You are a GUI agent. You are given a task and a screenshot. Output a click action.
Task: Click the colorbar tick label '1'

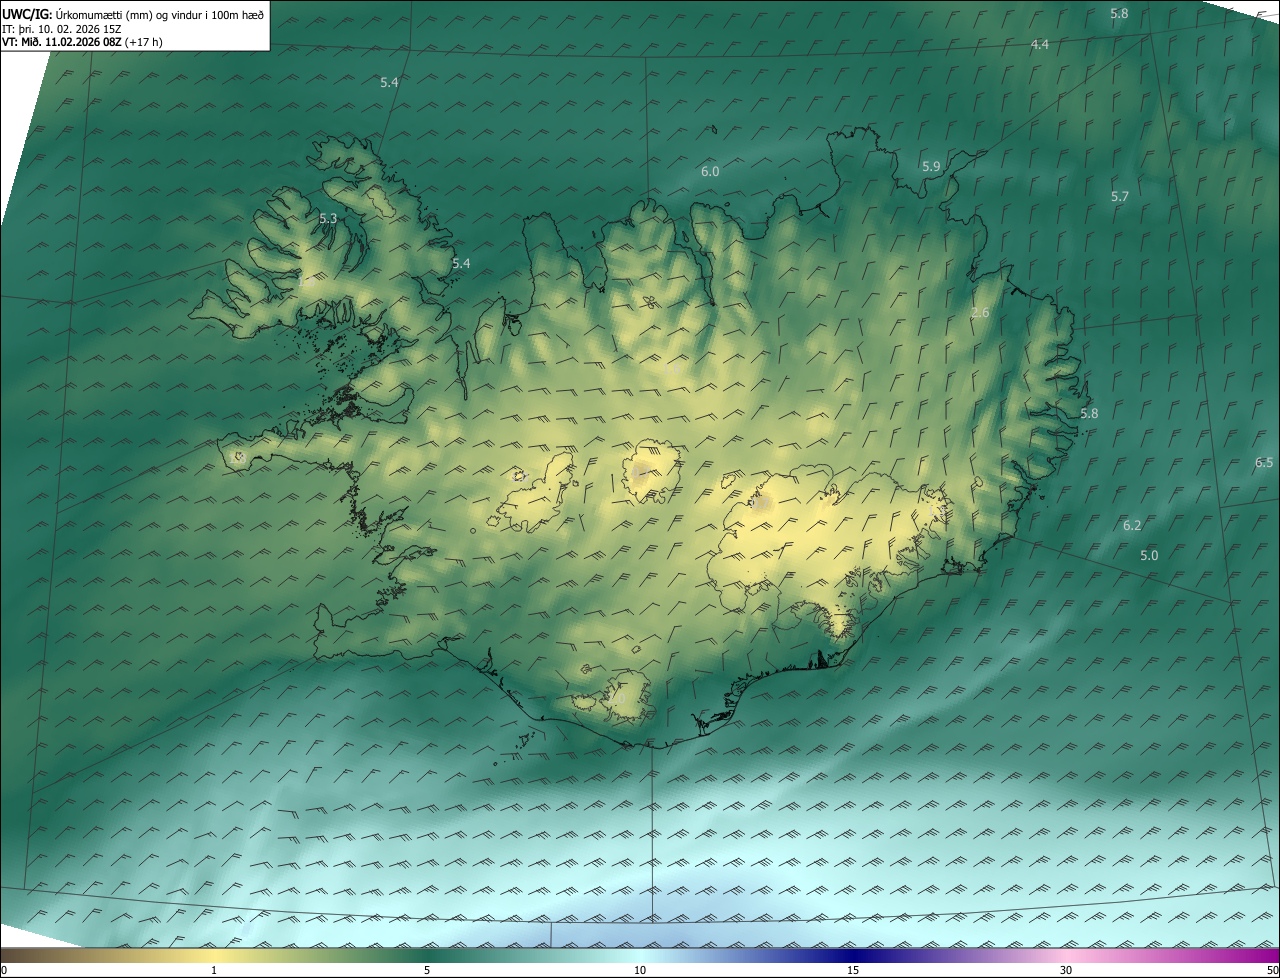pyautogui.click(x=214, y=970)
